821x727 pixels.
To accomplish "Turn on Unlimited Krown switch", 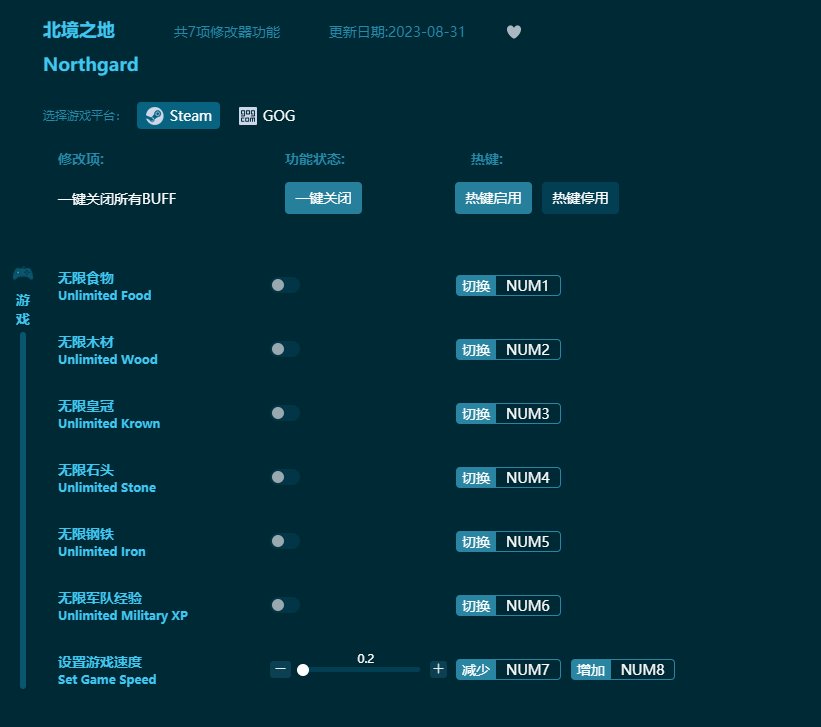I will [x=284, y=413].
